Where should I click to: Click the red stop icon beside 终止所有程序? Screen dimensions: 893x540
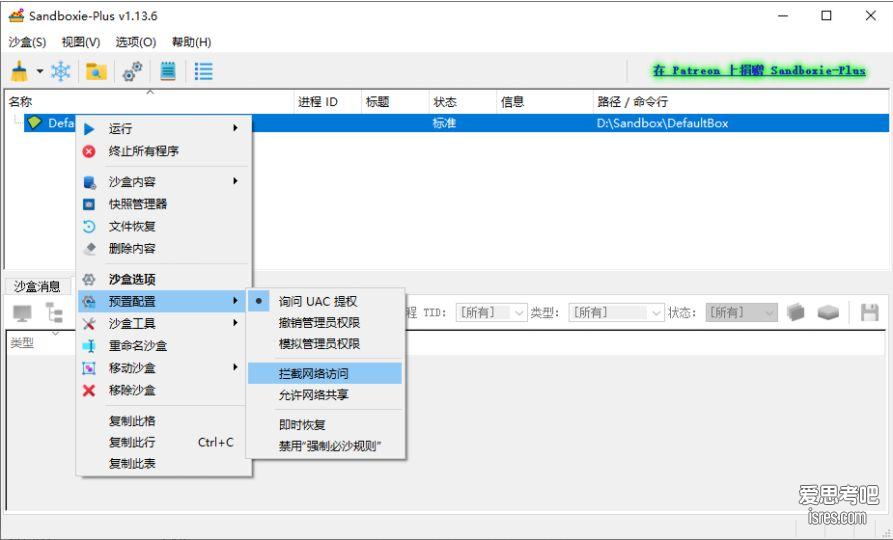89,151
